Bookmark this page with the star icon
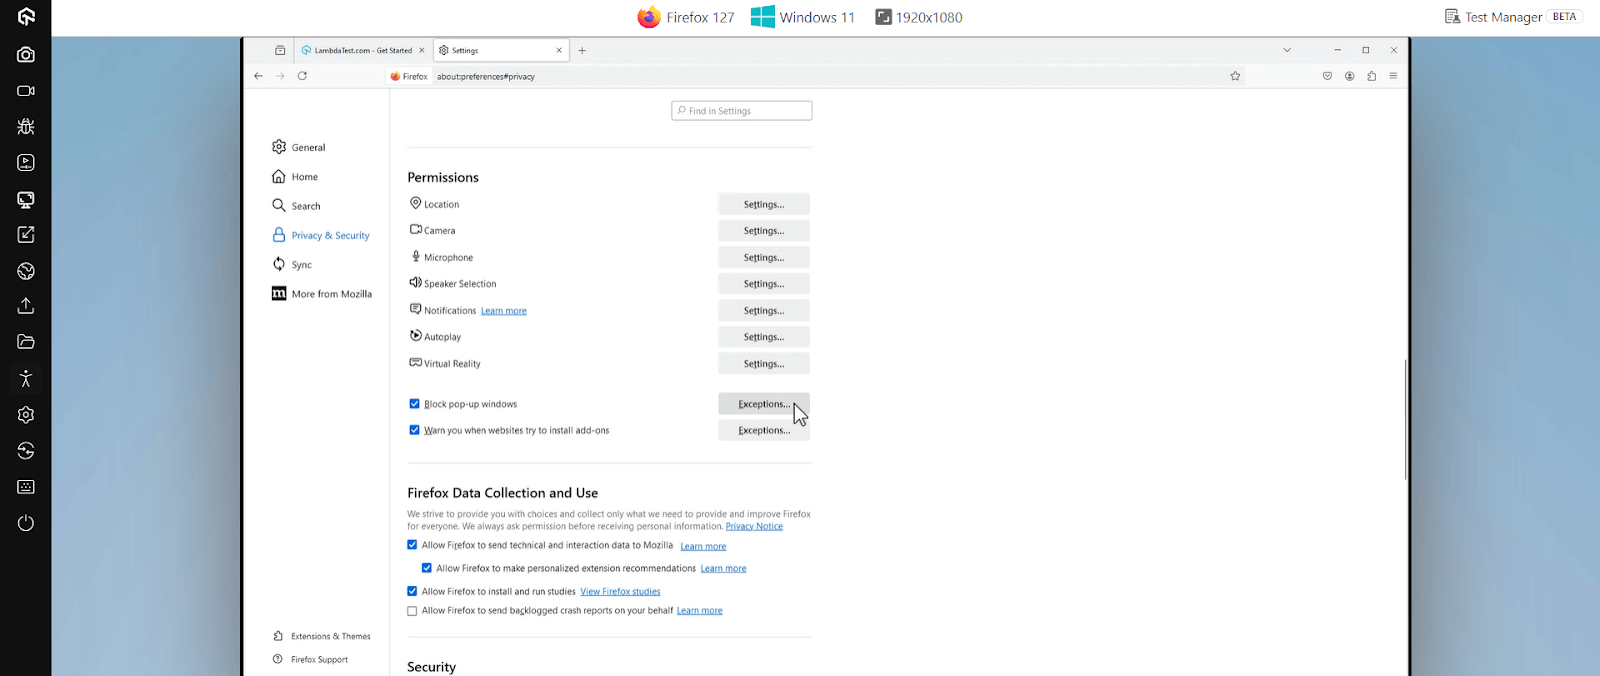Image resolution: width=1600 pixels, height=676 pixels. point(1235,76)
